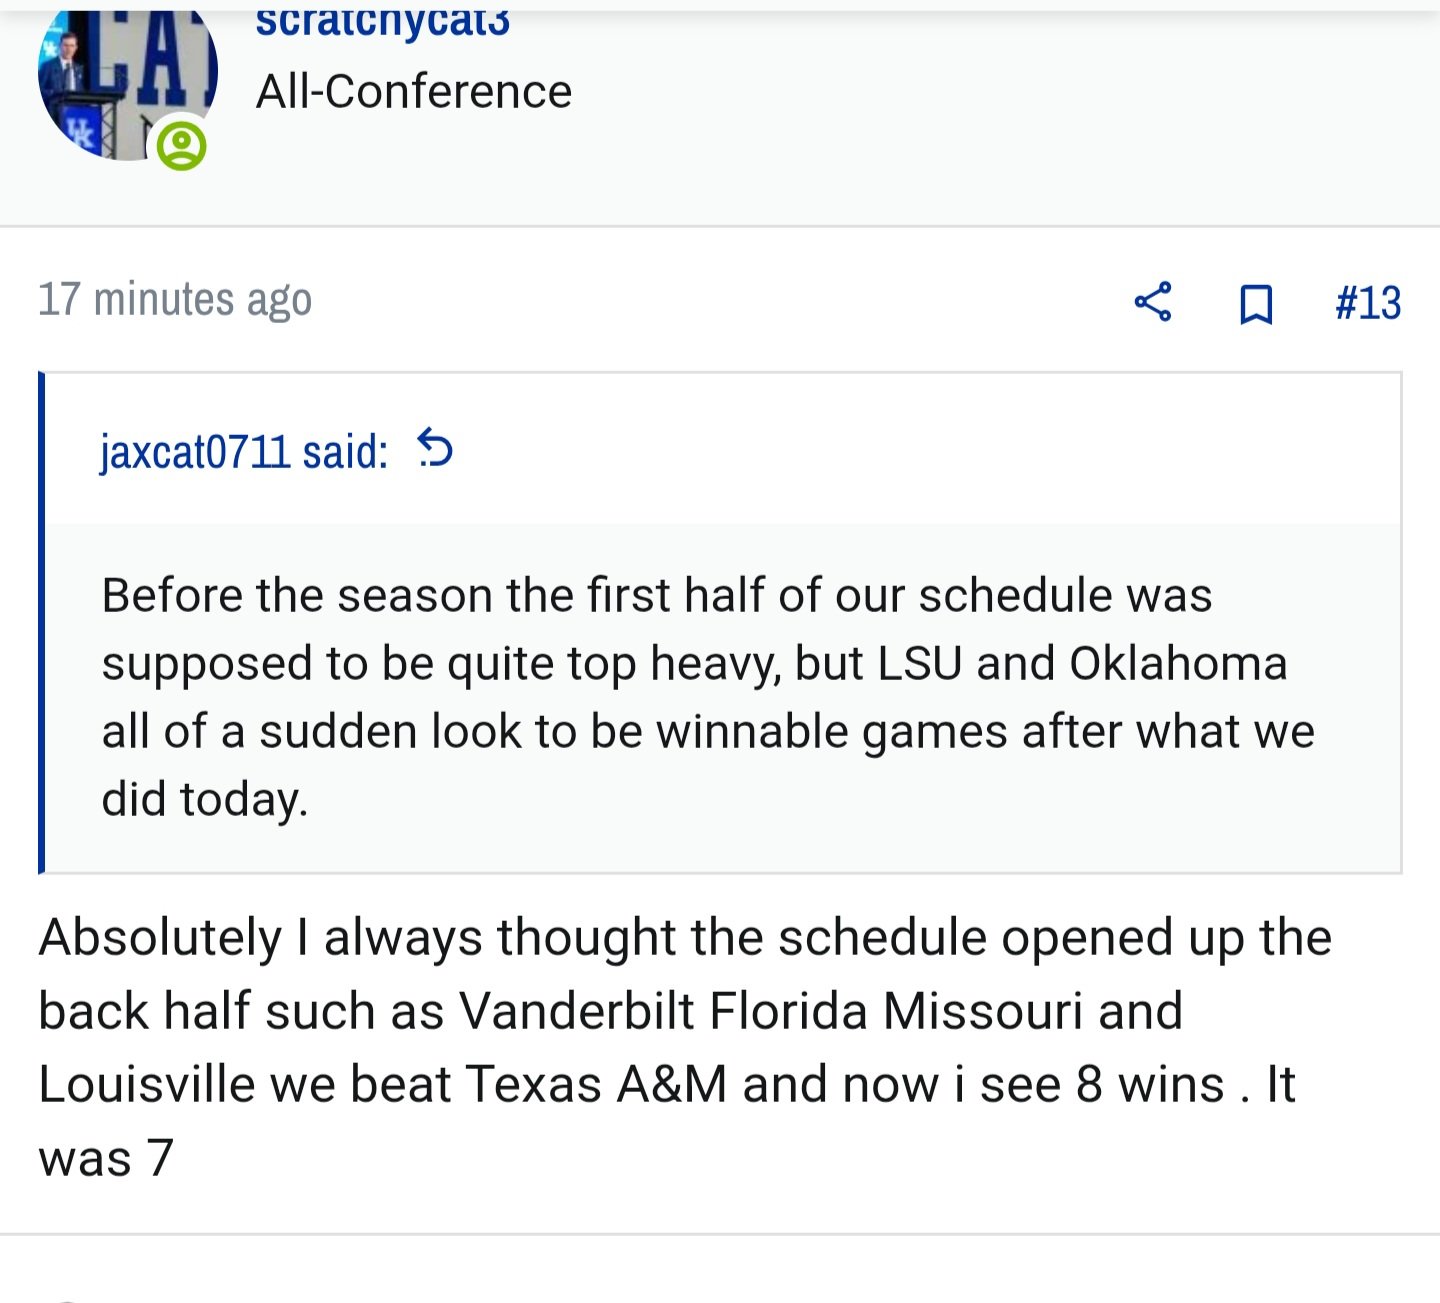Click the reply line starting 'Absolutely I always'
Viewport: 1440px width, 1303px height.
685,939
